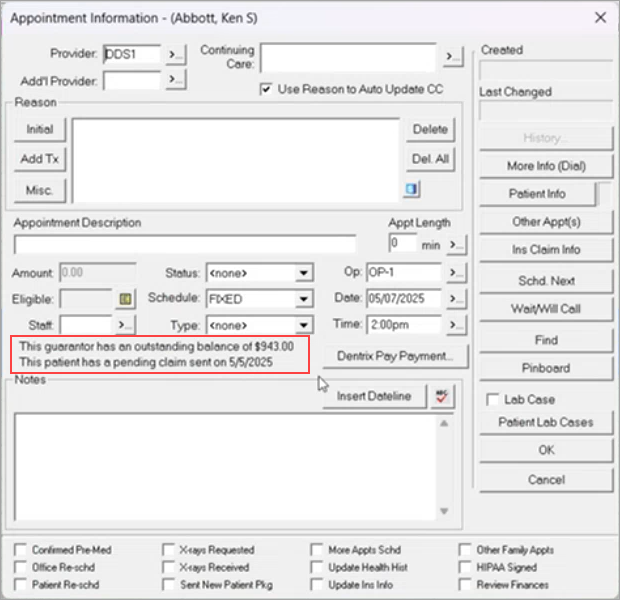Expand the Type dropdown
620x600 pixels.
tap(304, 324)
